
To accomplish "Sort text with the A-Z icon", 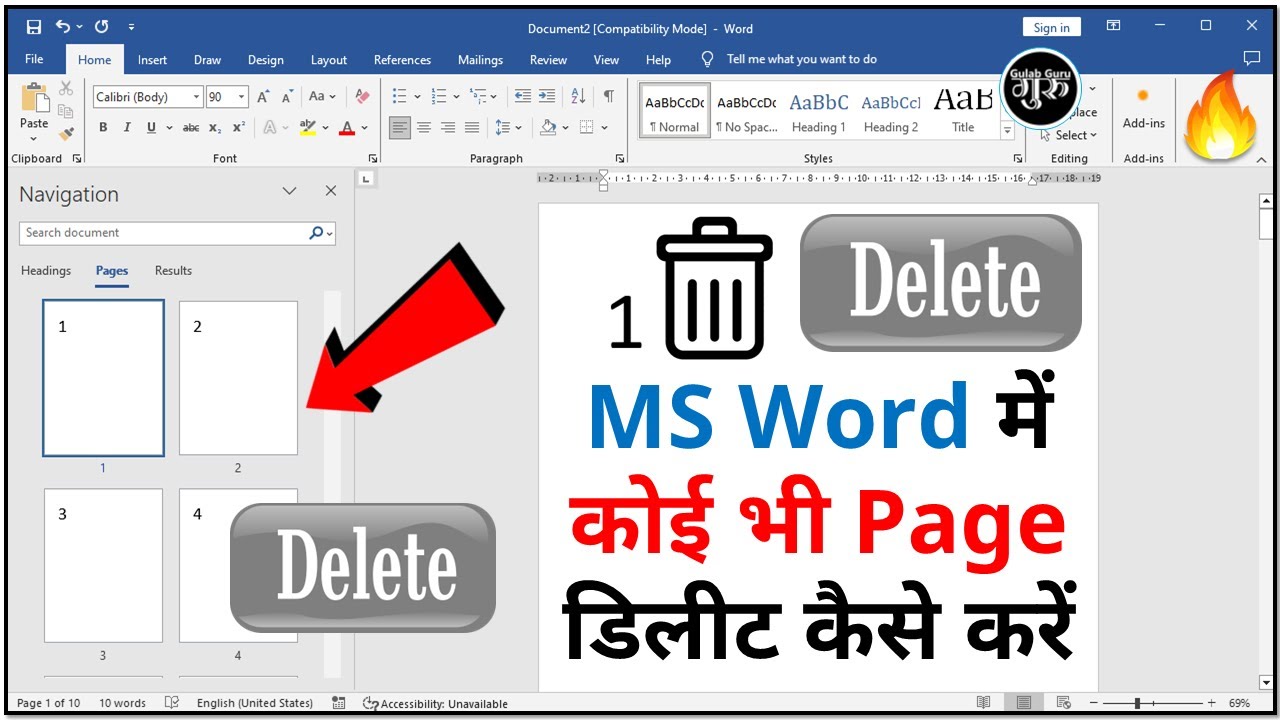I will coord(578,97).
